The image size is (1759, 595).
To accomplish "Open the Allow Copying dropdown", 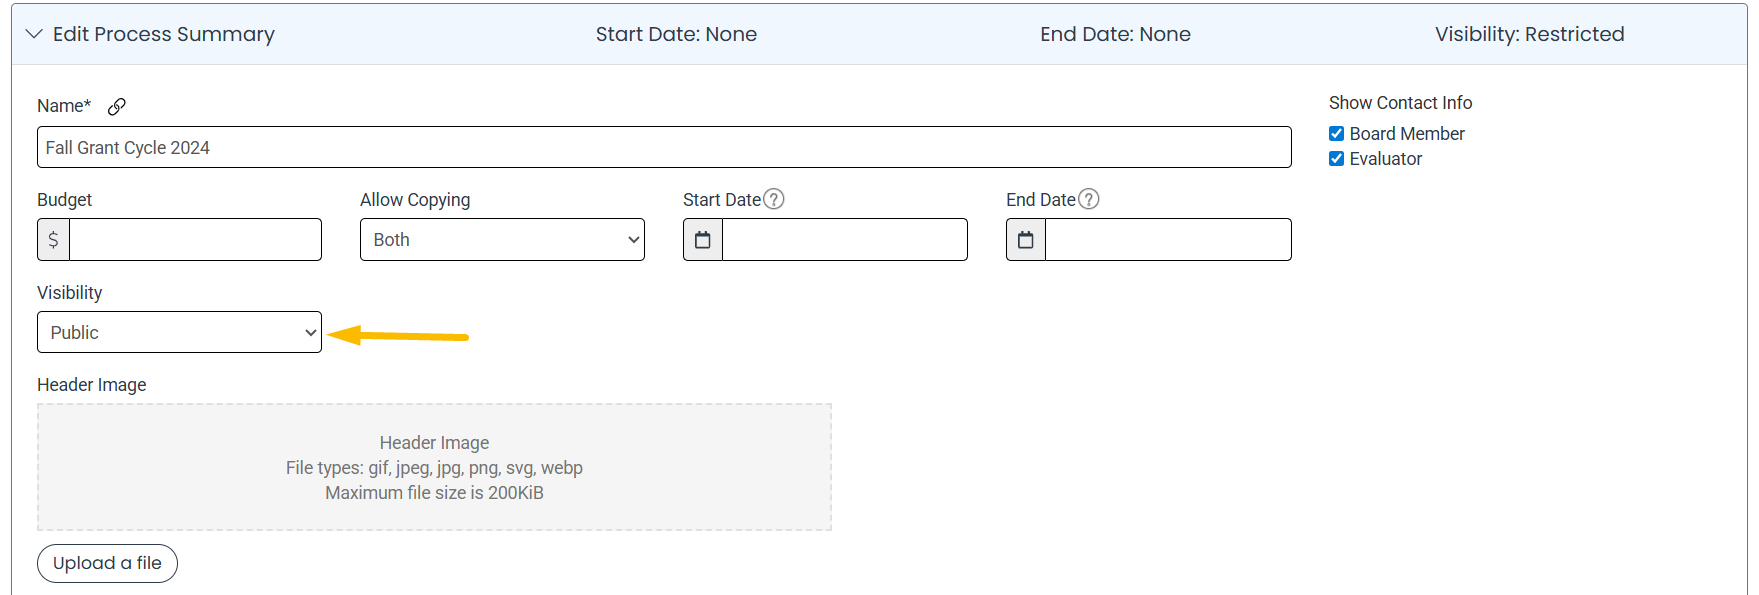I will coord(501,239).
